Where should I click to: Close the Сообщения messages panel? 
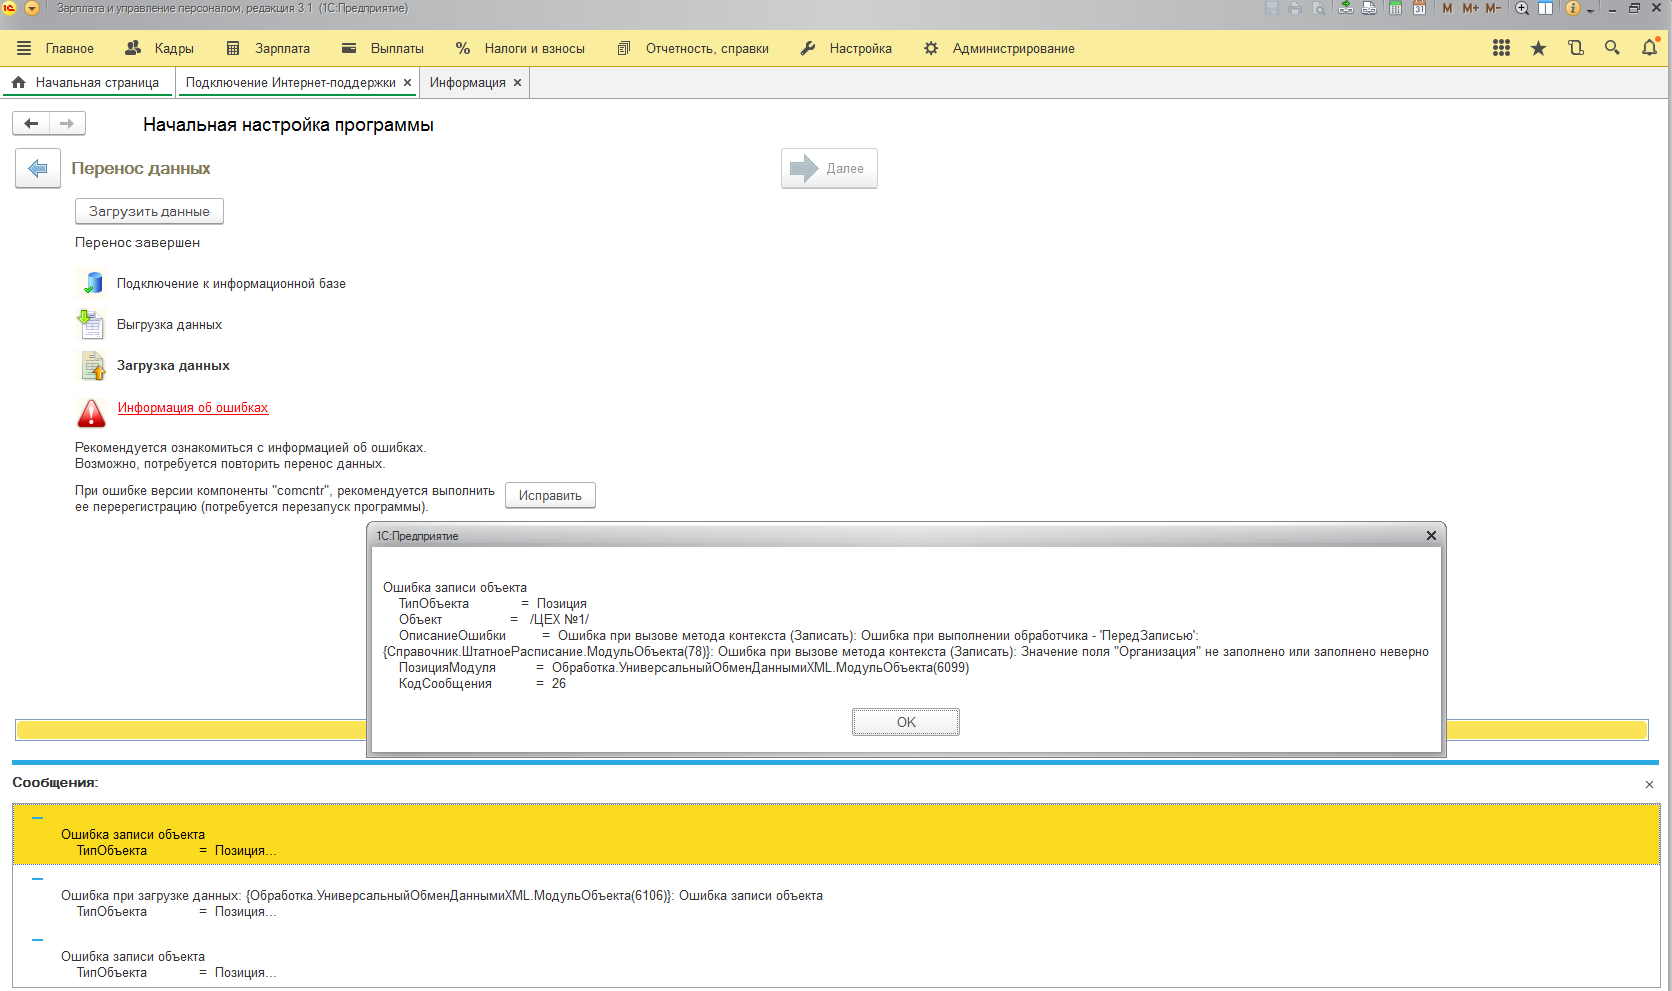[x=1649, y=785]
